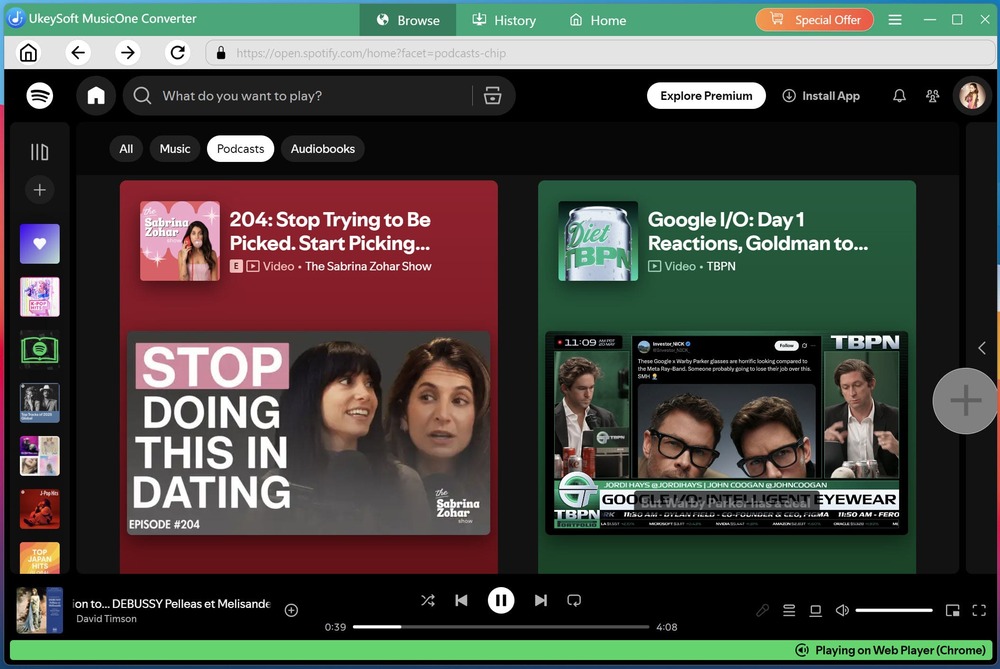1000x669 pixels.
Task: Open the green audiobooks library thumbnail
Action: coord(40,349)
